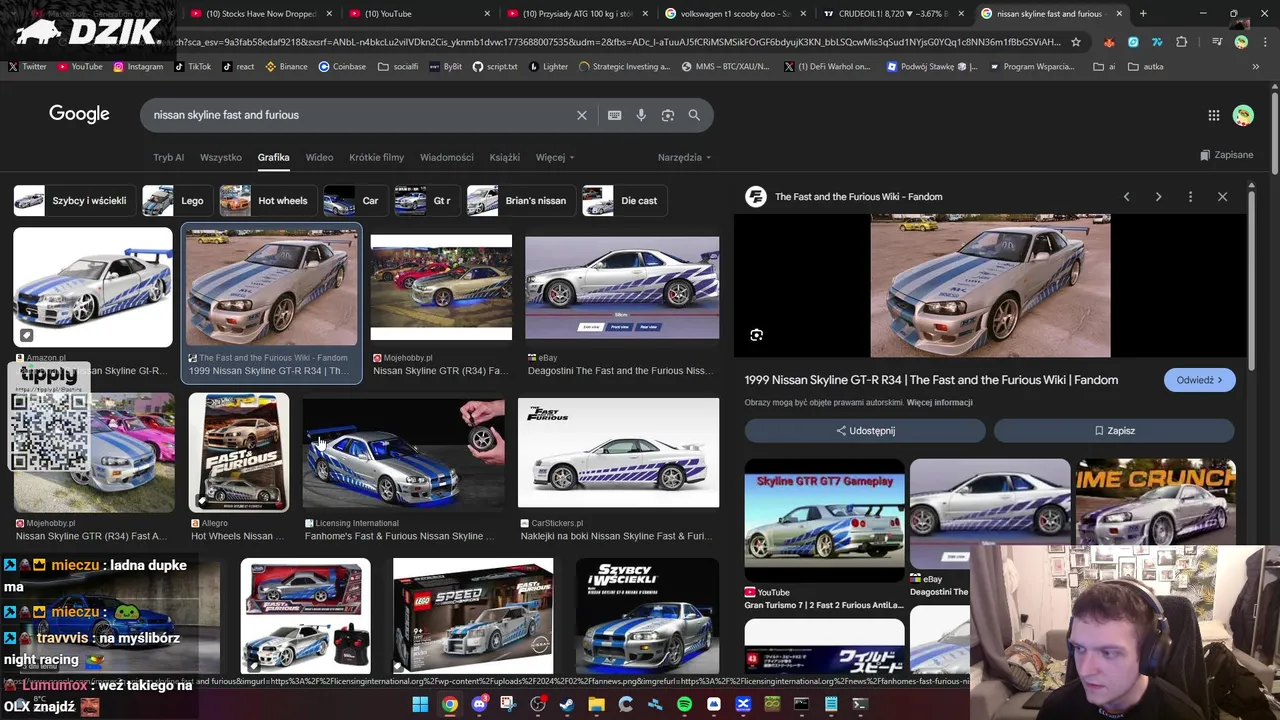Open Google account profile avatar
1280x720 pixels.
[1243, 115]
